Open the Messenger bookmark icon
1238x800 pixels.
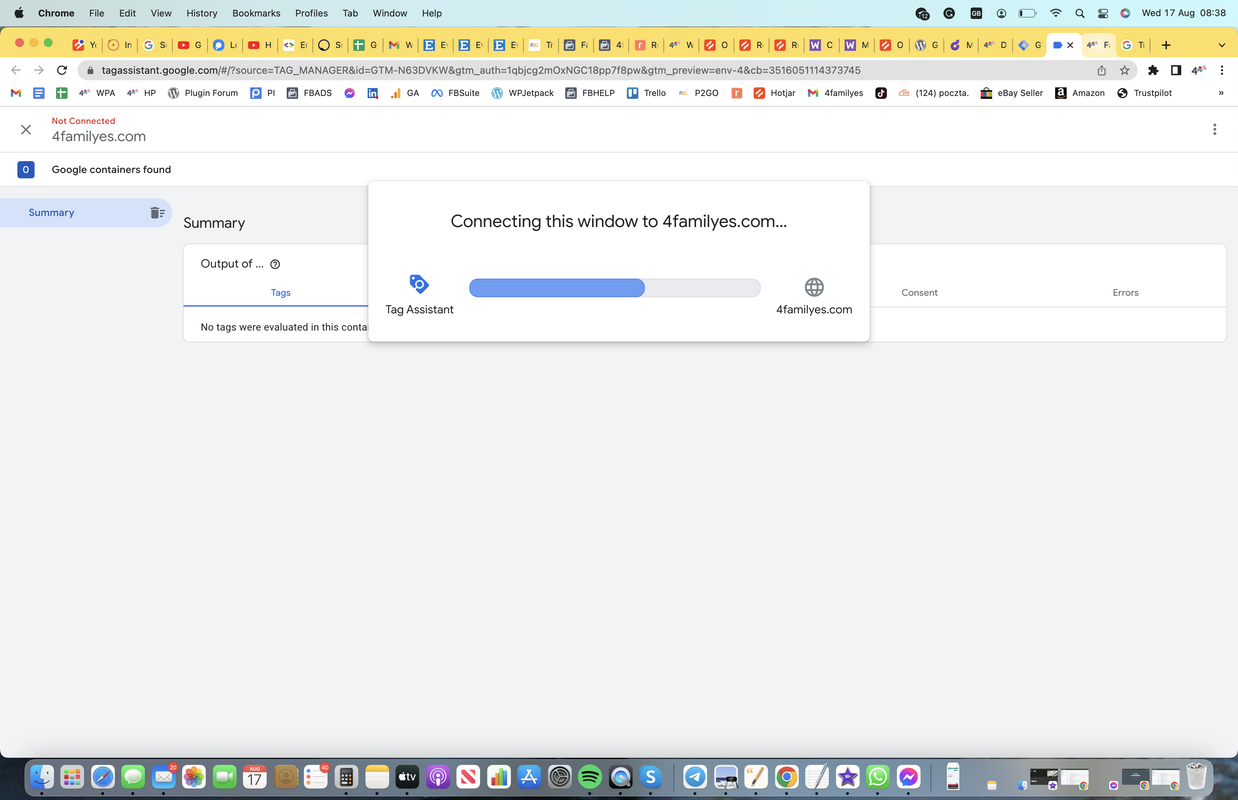point(349,93)
